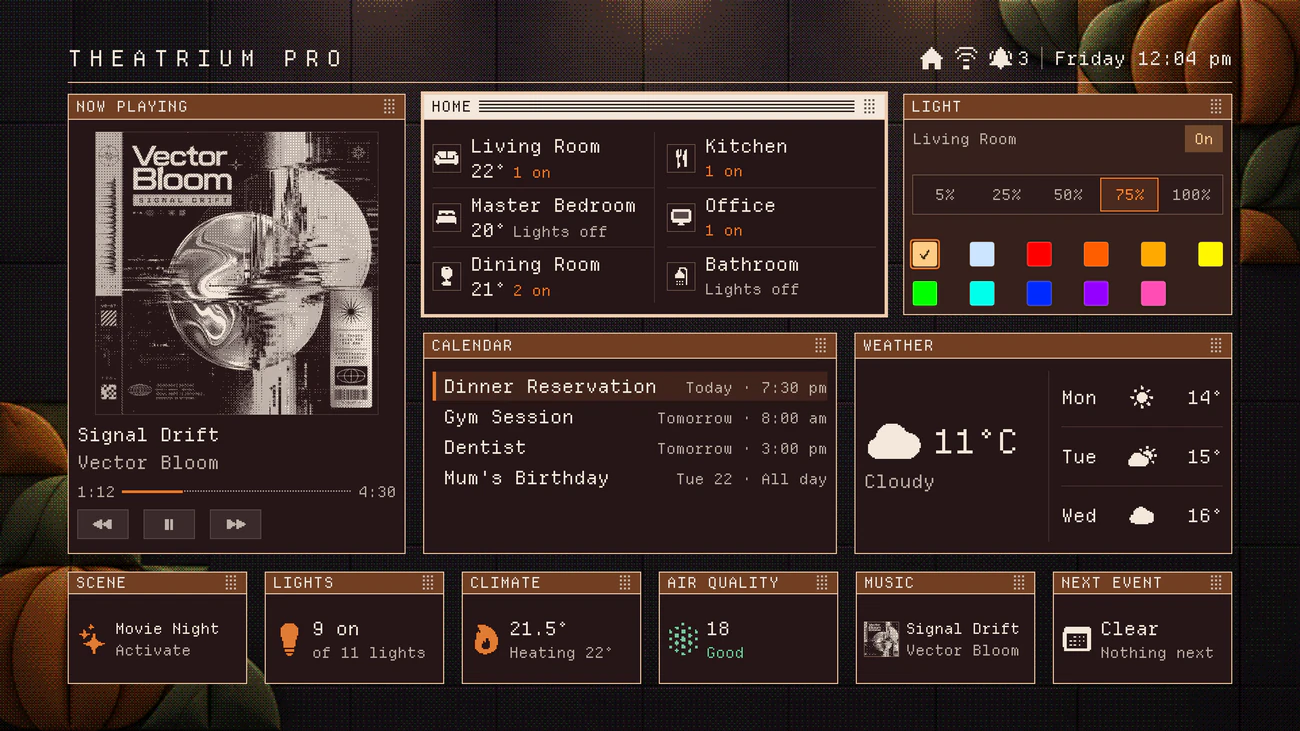Click the grid handle on Light panel

pos(1216,106)
